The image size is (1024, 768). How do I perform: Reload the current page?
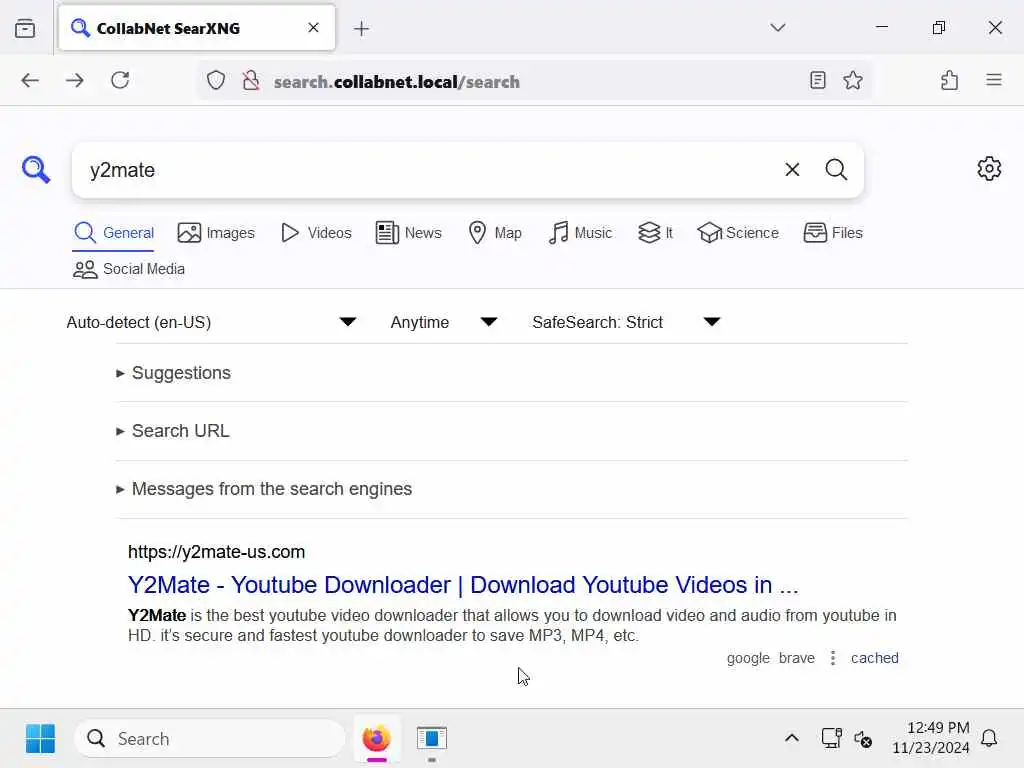[x=120, y=80]
